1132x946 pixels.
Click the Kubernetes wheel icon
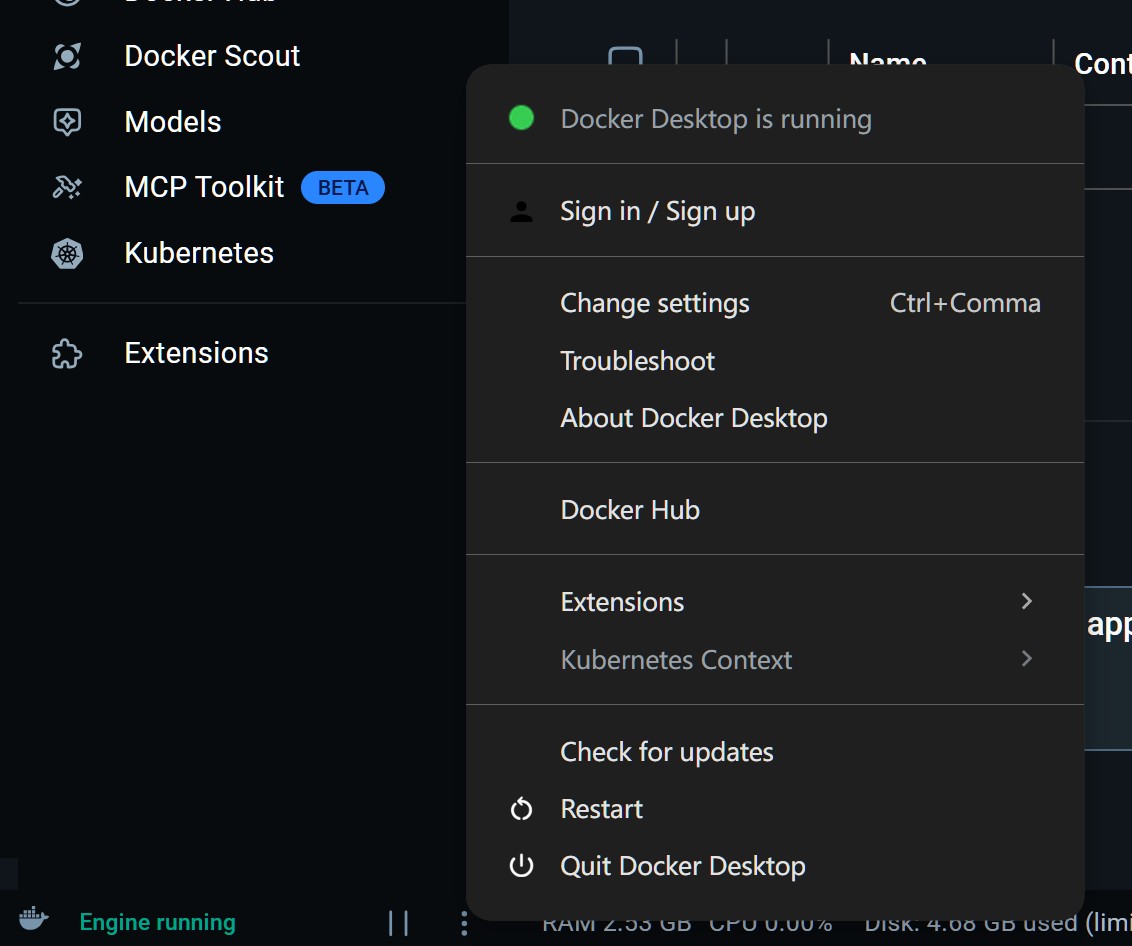[67, 253]
